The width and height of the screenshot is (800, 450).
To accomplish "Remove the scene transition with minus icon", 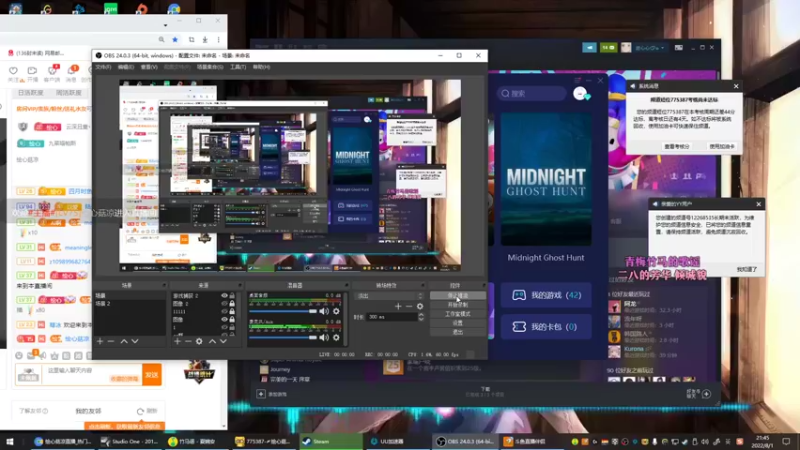I will [409, 306].
